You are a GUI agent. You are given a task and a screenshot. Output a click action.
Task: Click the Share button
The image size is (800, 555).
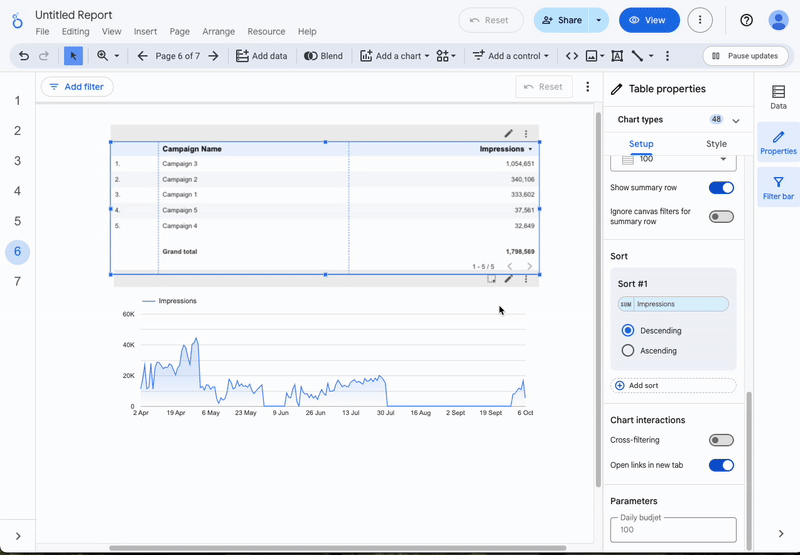click(x=562, y=20)
